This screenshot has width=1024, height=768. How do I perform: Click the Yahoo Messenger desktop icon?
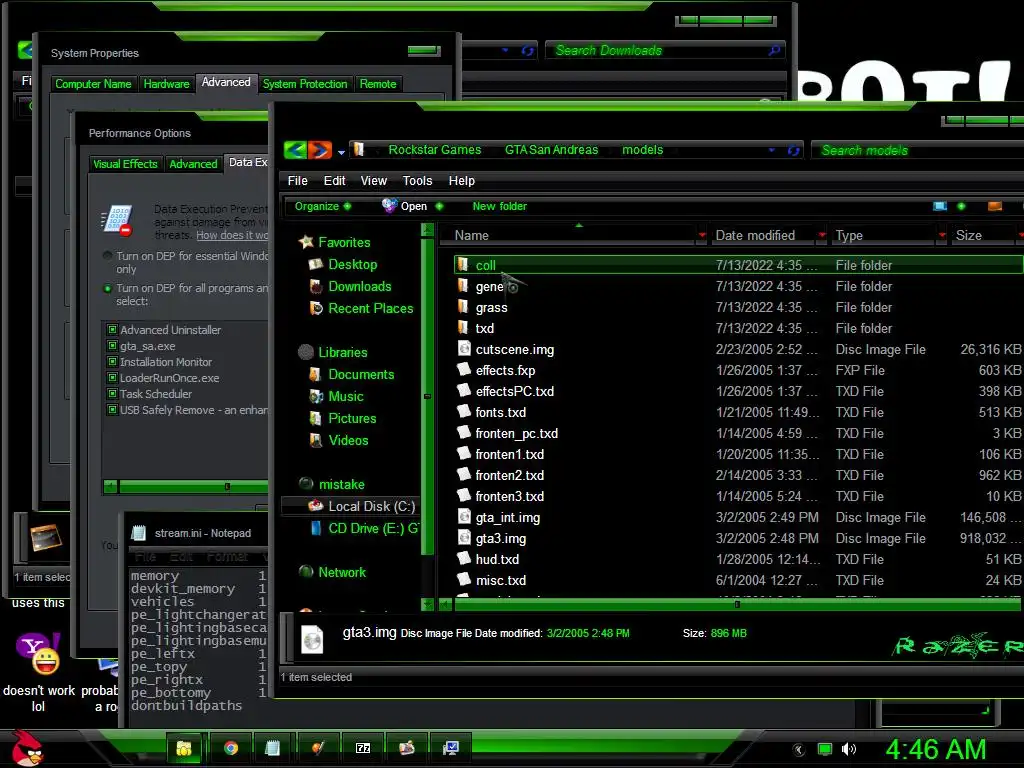(x=39, y=654)
